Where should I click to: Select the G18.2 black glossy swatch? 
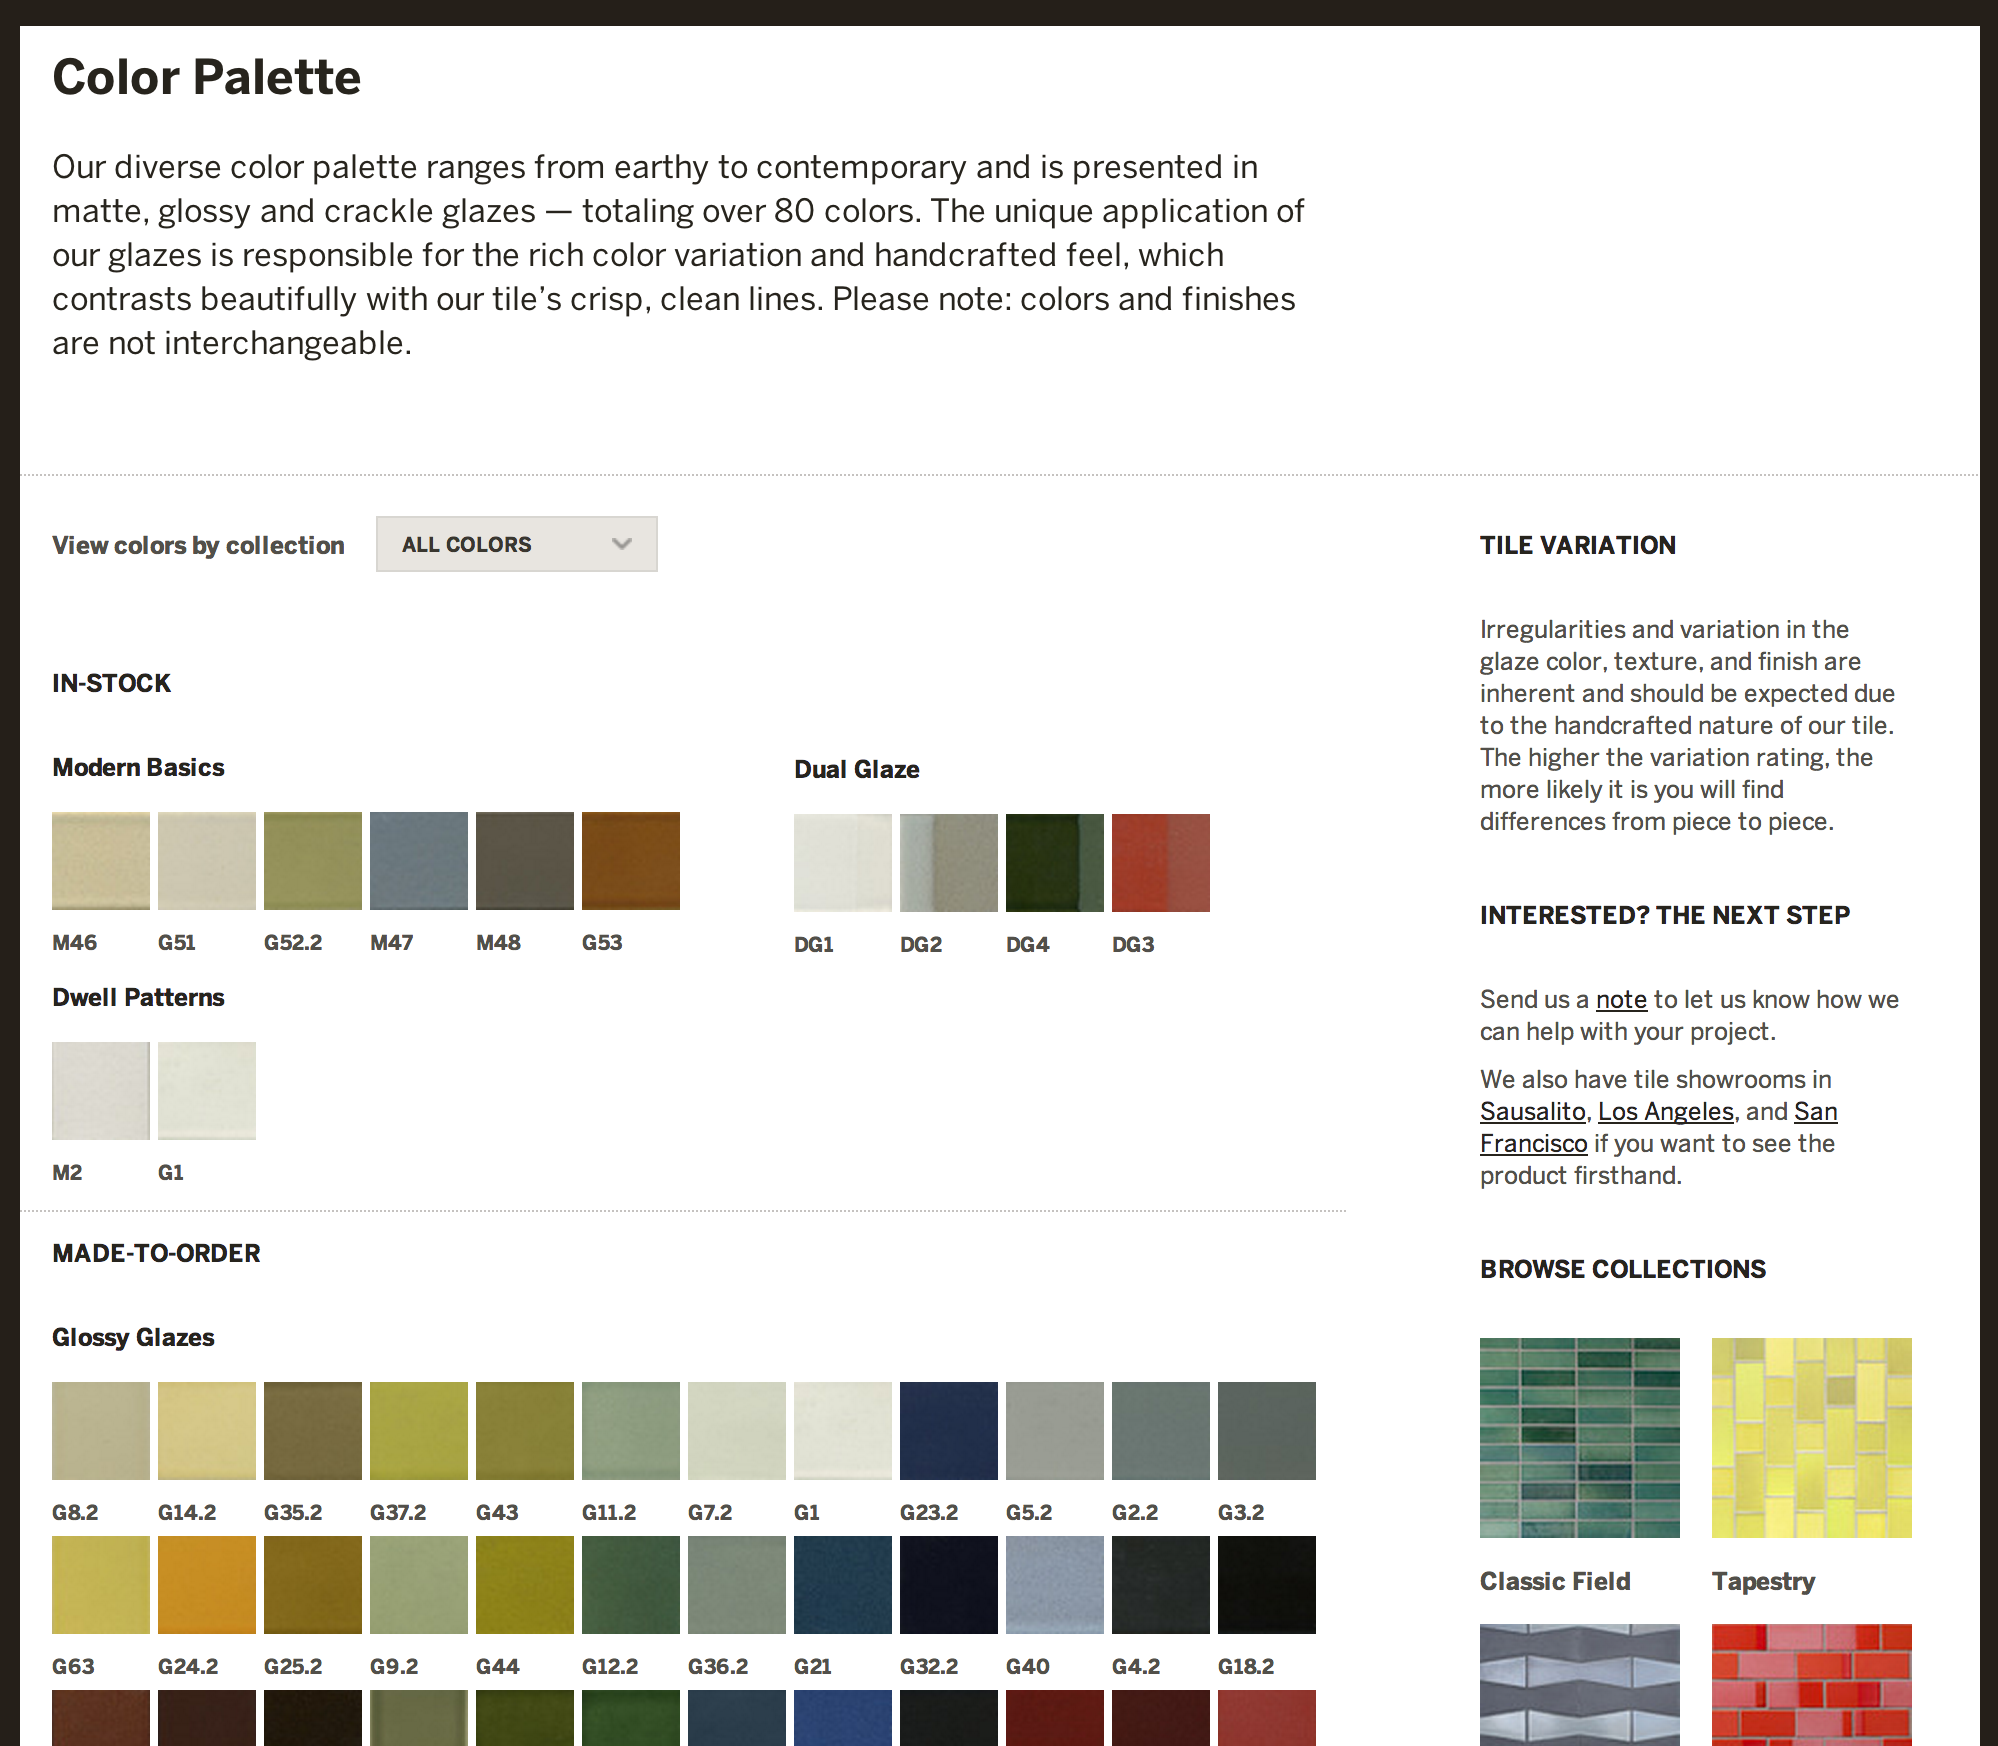tap(1267, 1585)
